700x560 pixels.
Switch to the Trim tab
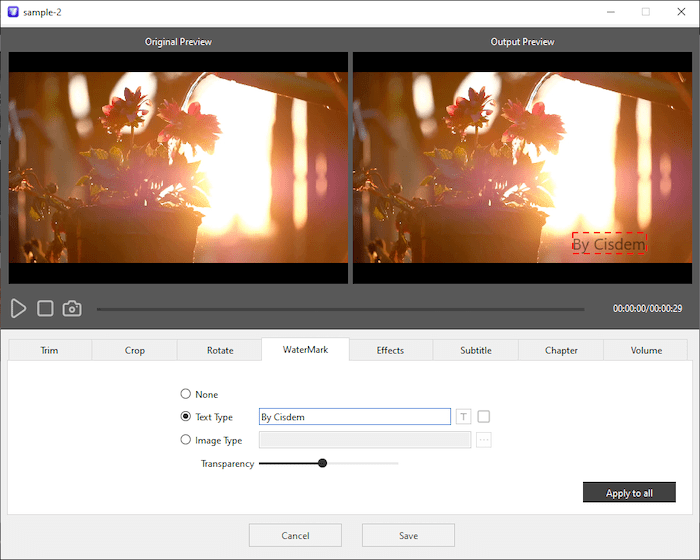coord(50,350)
